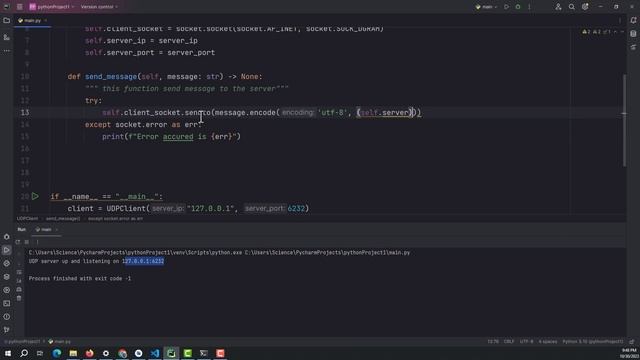Click the main.py path link in console
This screenshot has height=360, width=640.
[x=327, y=253]
